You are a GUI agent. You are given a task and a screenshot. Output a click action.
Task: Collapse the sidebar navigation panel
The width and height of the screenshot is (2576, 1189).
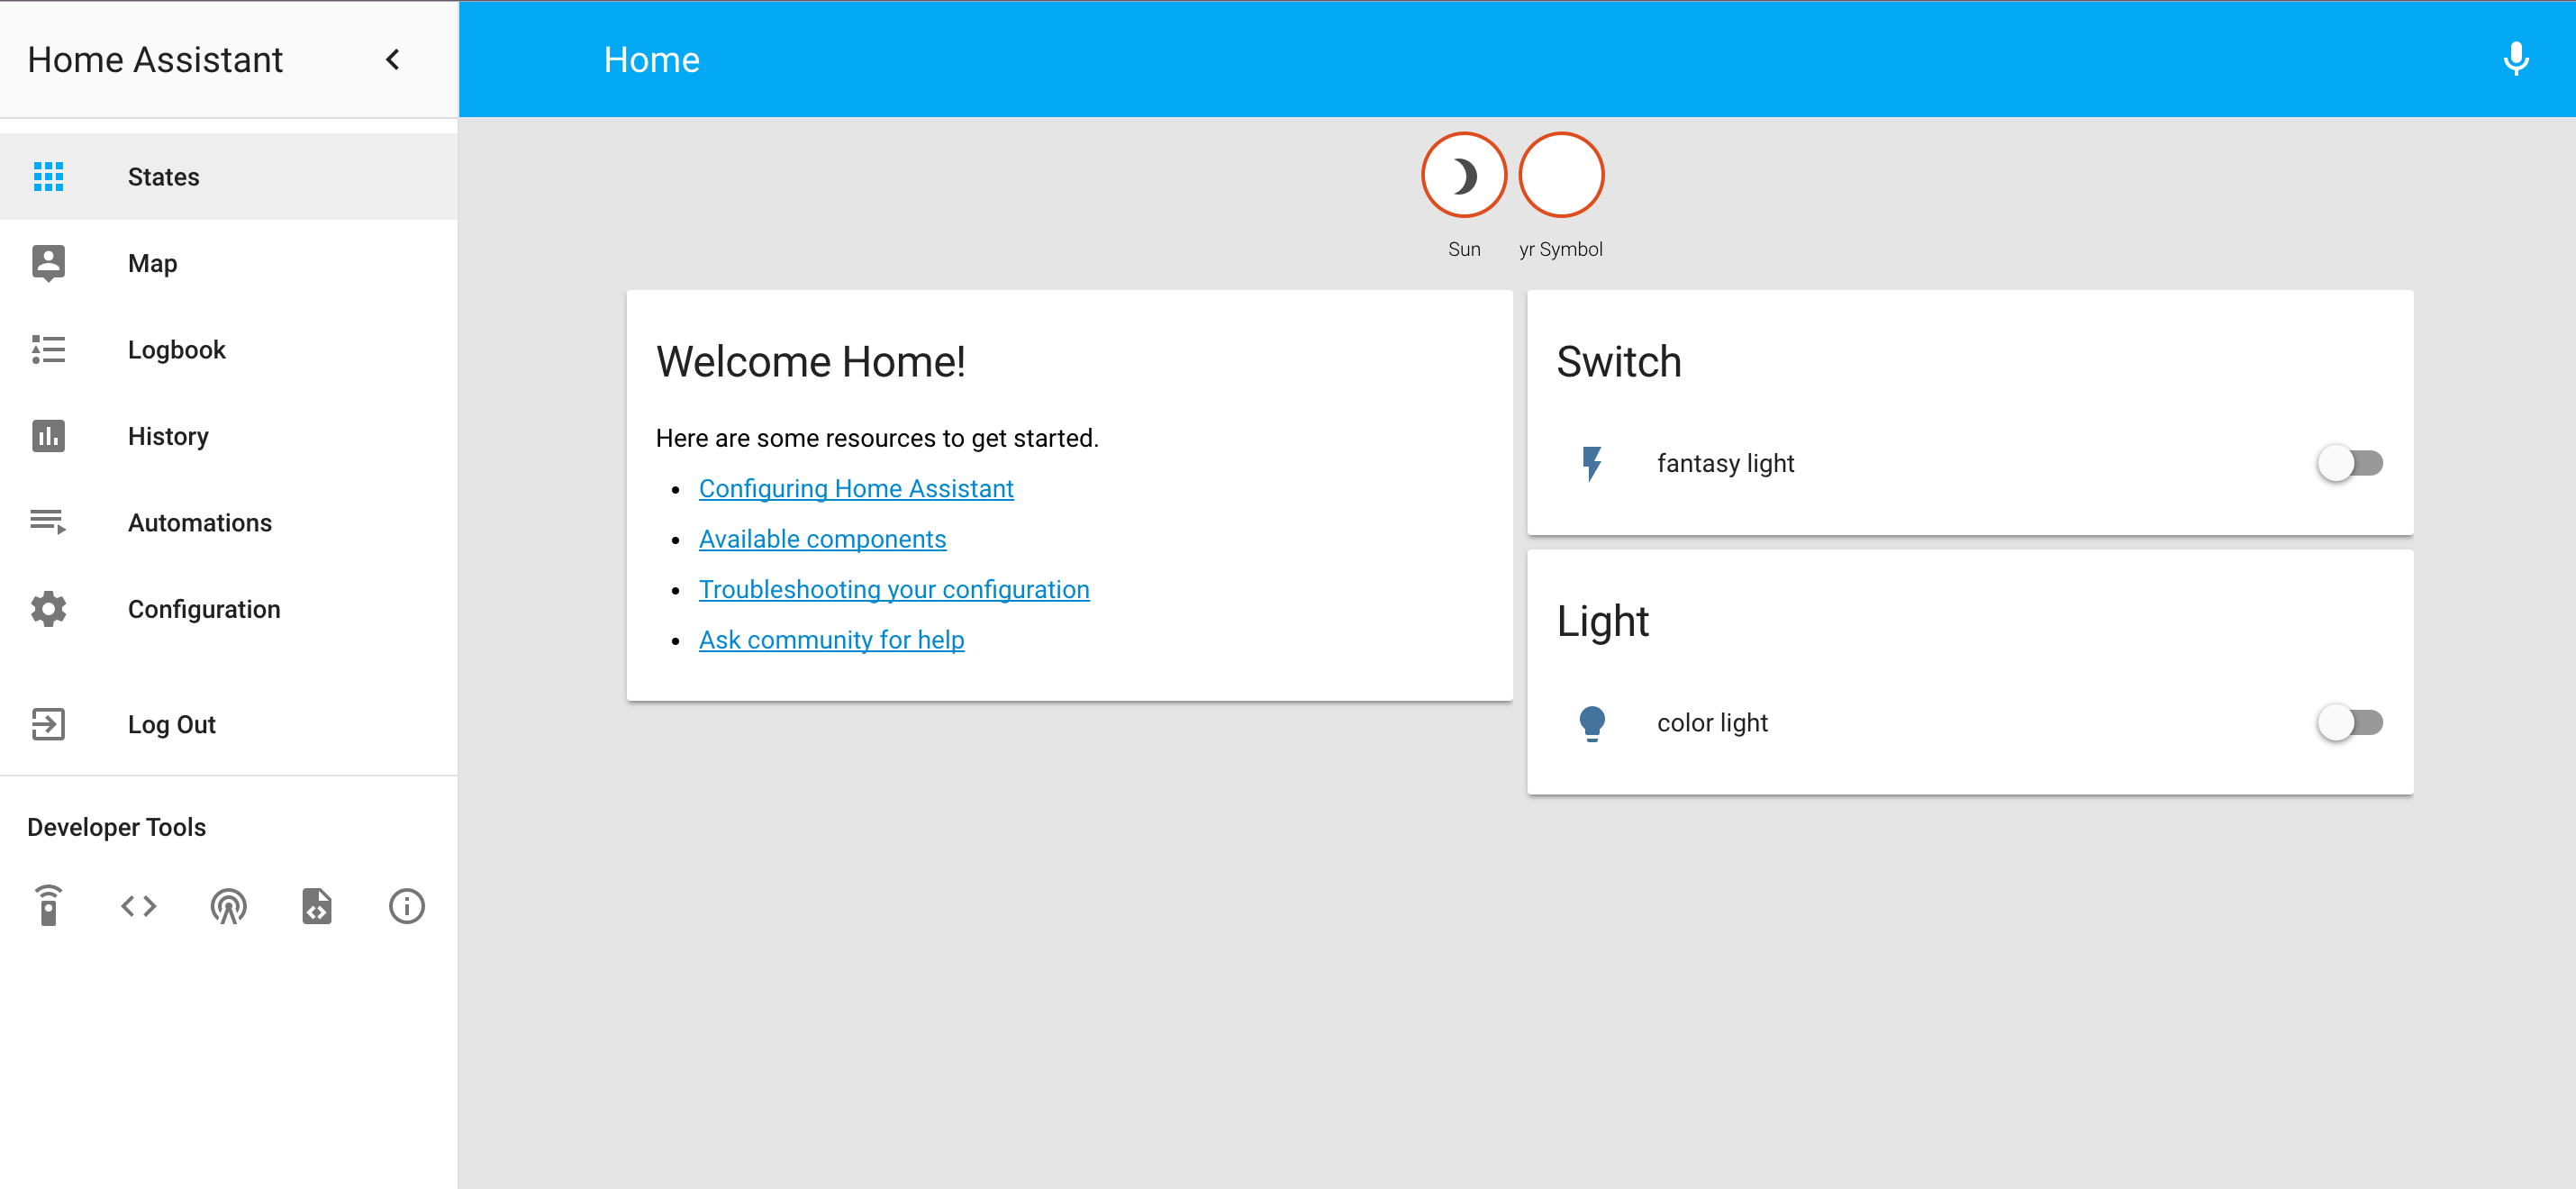pyautogui.click(x=393, y=59)
